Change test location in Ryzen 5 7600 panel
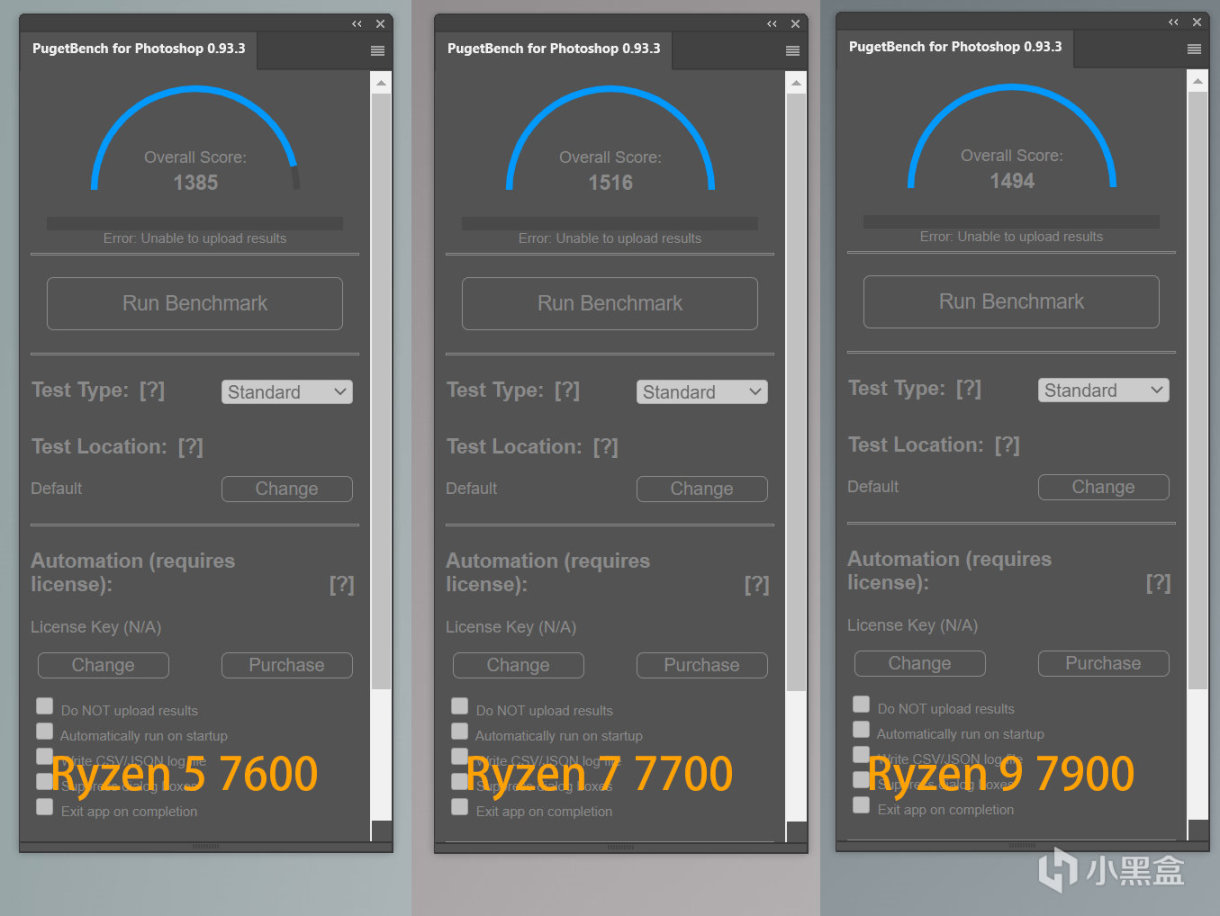 (x=287, y=489)
